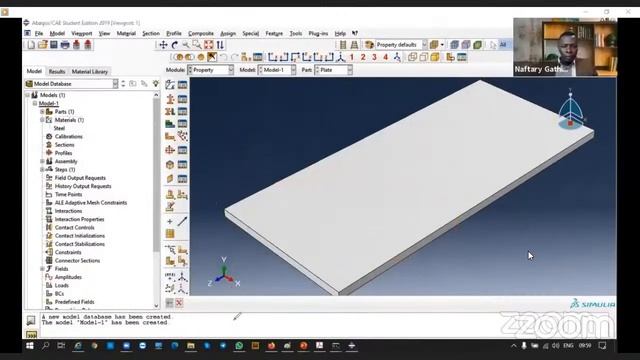640x360 pixels.
Task: Toggle perspective view icon in toolbar
Action: click(x=354, y=45)
